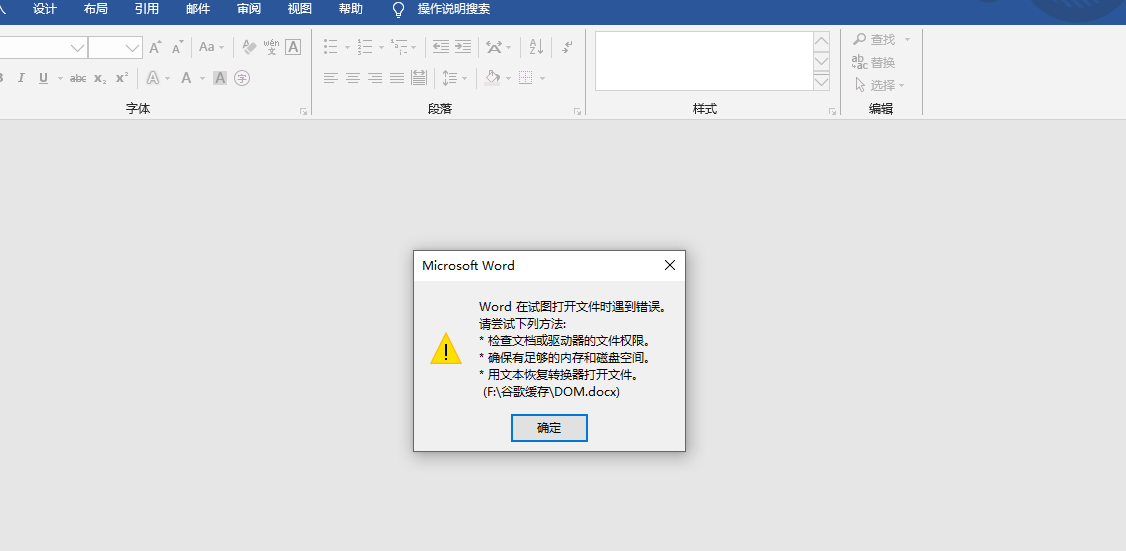Apply subscript formatting

[100, 78]
